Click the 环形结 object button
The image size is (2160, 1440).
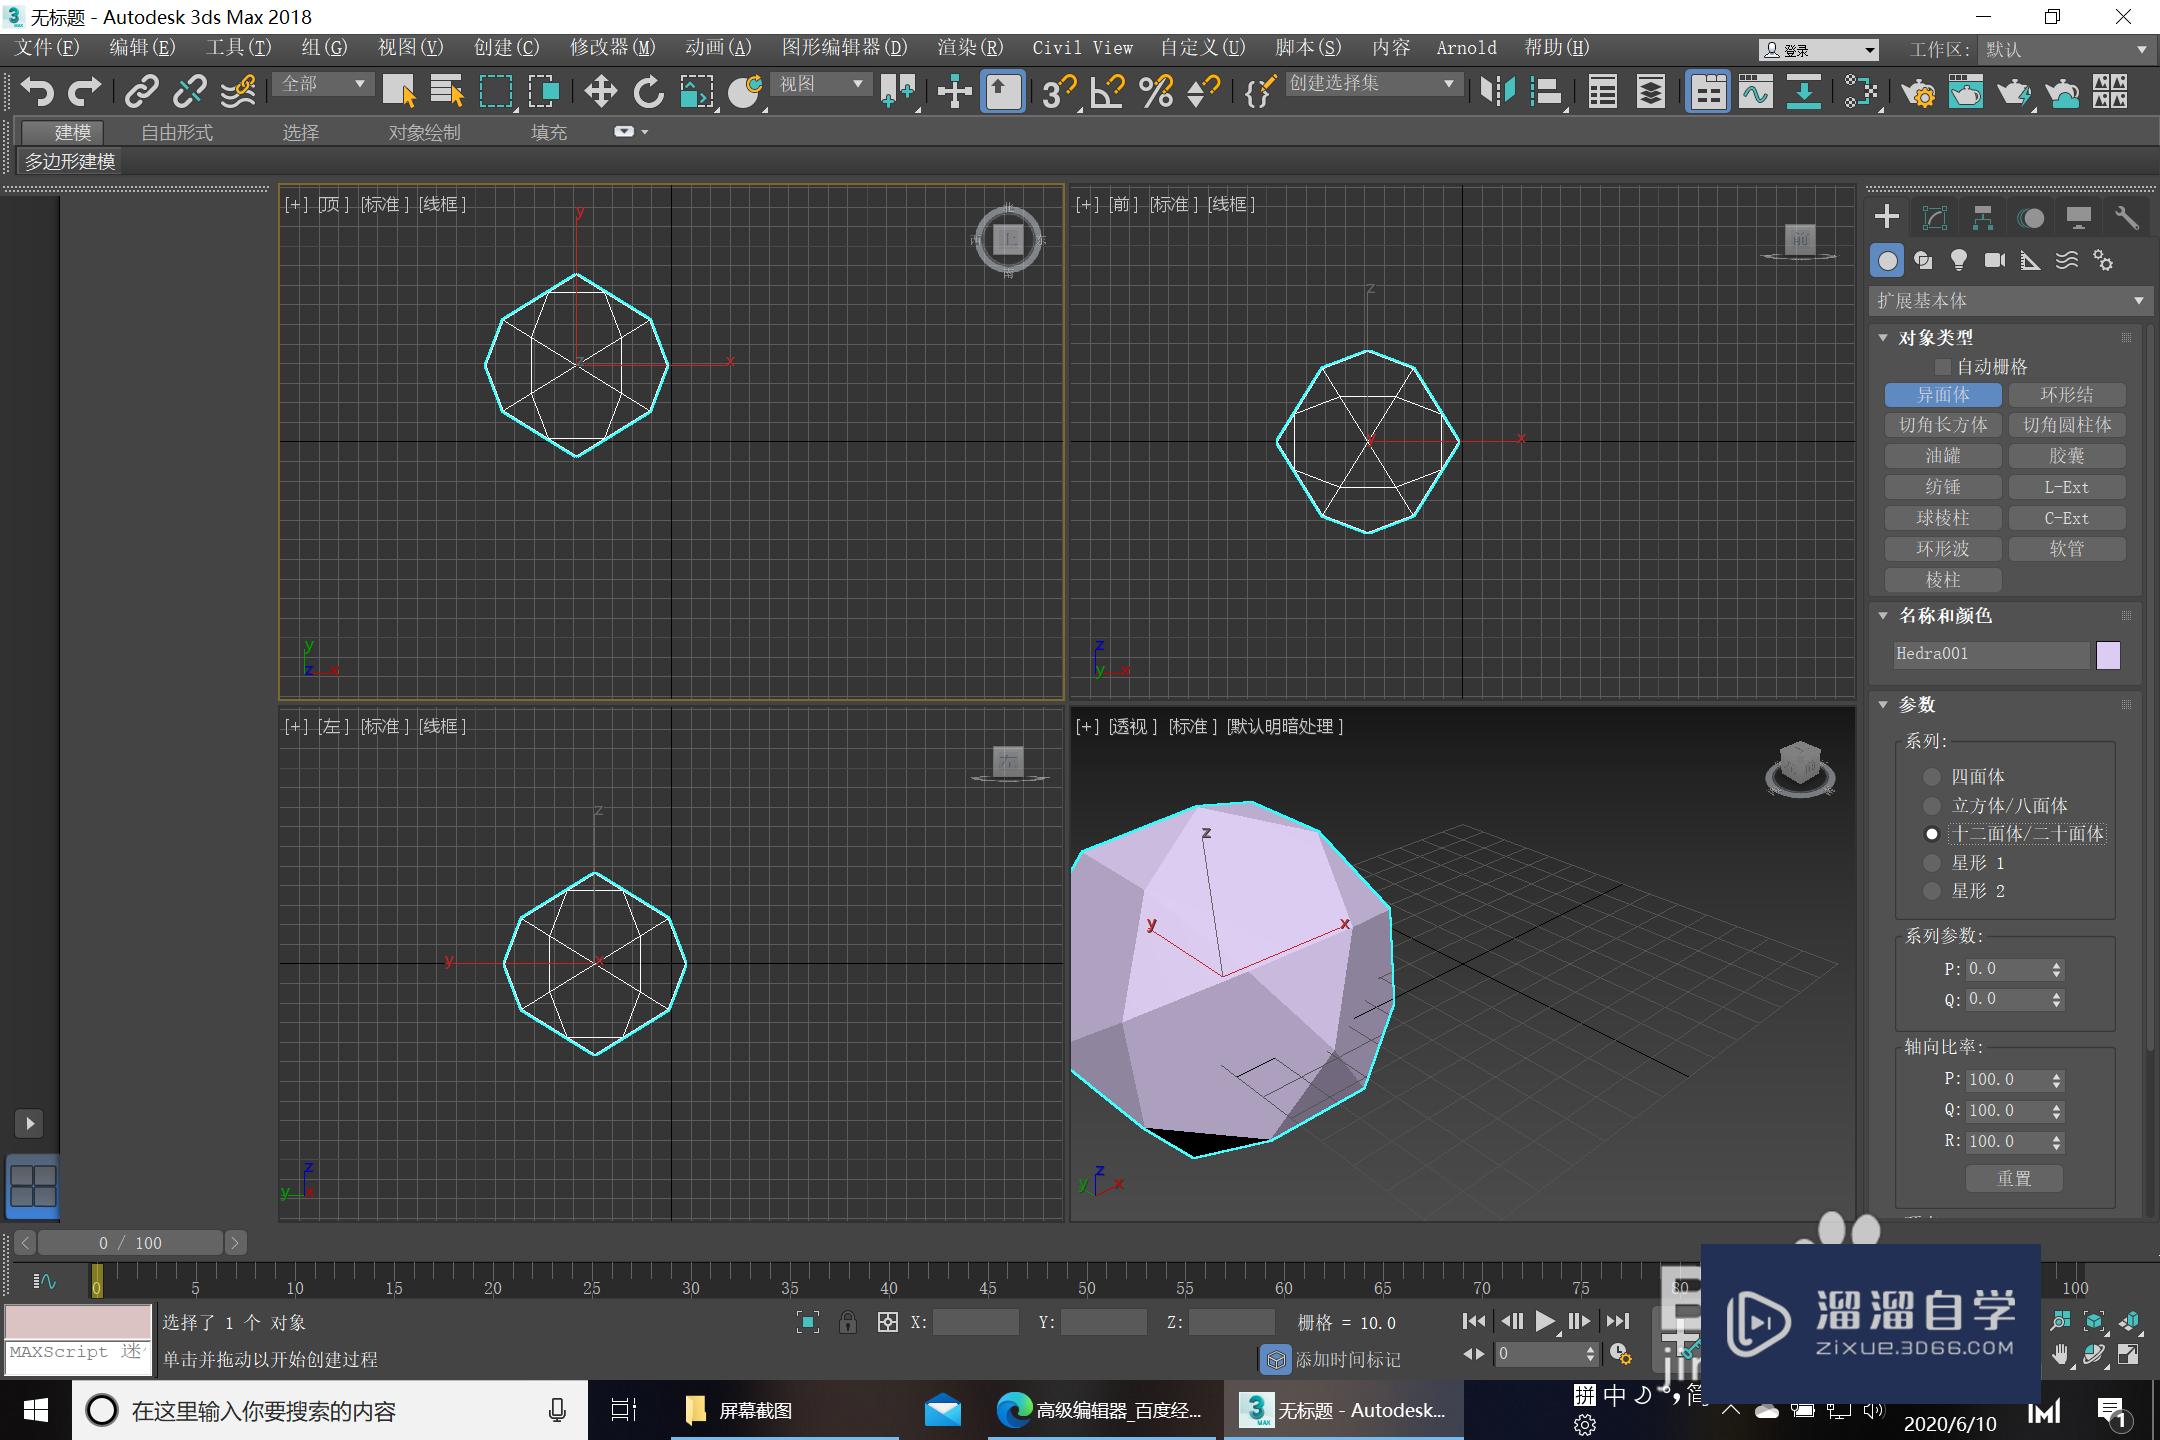pyautogui.click(x=2066, y=395)
